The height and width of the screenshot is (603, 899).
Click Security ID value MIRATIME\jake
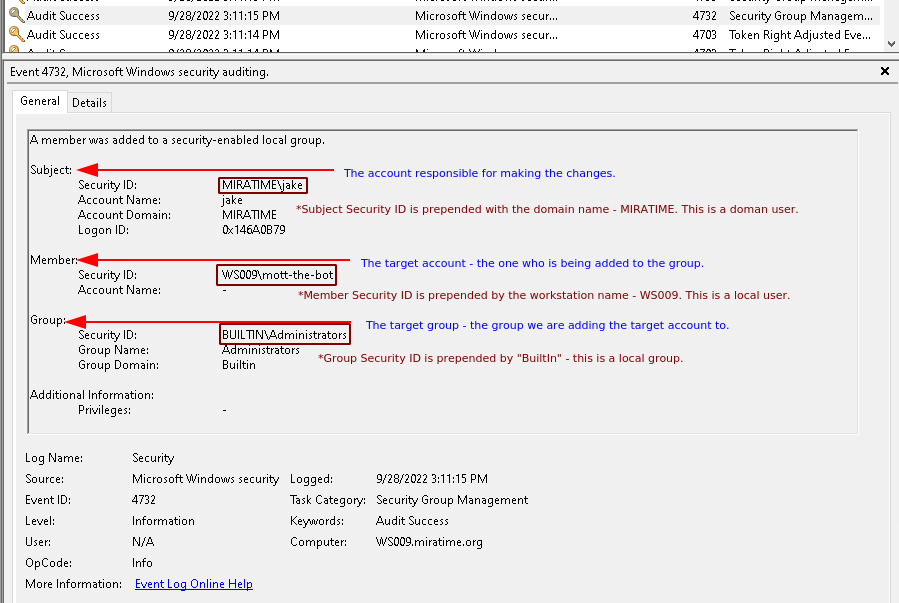pos(263,185)
